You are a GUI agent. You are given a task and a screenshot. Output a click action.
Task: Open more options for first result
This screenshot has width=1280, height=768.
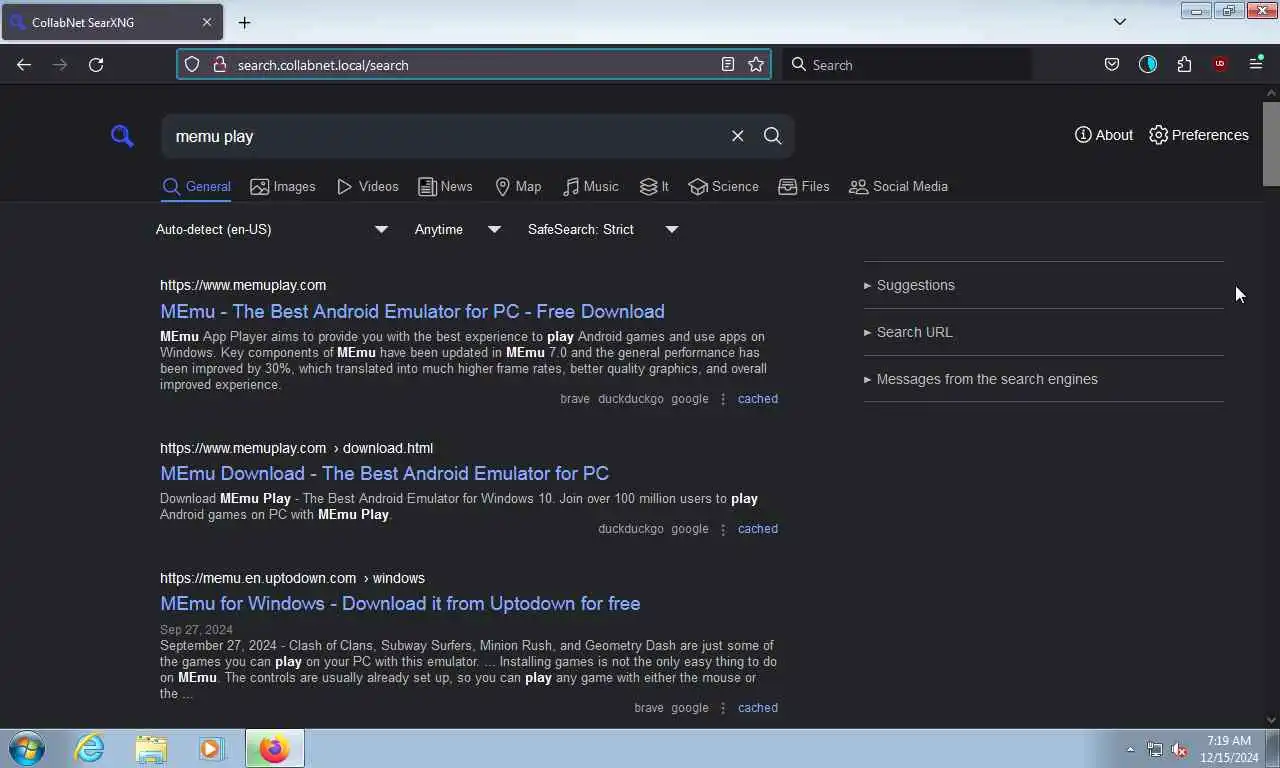[x=723, y=399]
